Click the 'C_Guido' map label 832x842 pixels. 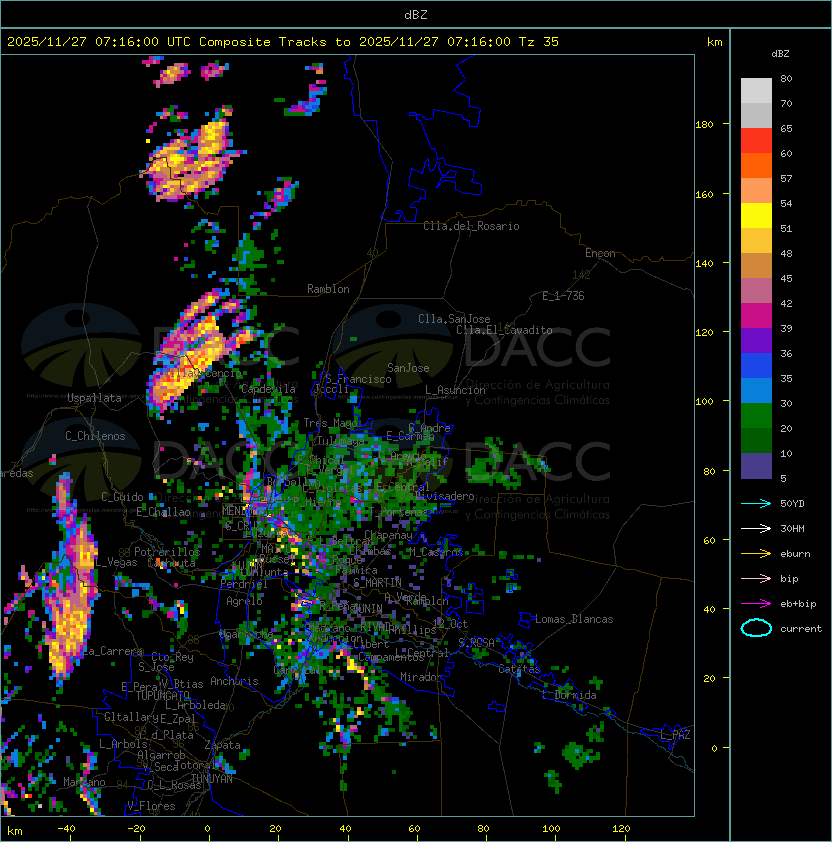tap(122, 497)
